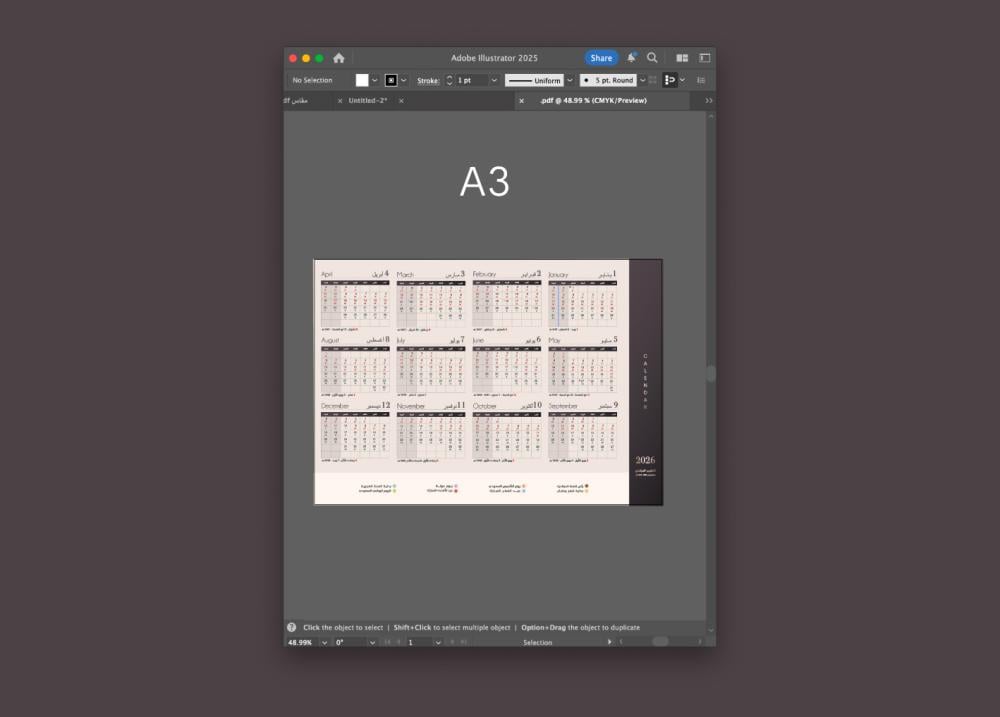Expand the stroke weight dropdown
This screenshot has height=717, width=1000.
click(x=494, y=80)
